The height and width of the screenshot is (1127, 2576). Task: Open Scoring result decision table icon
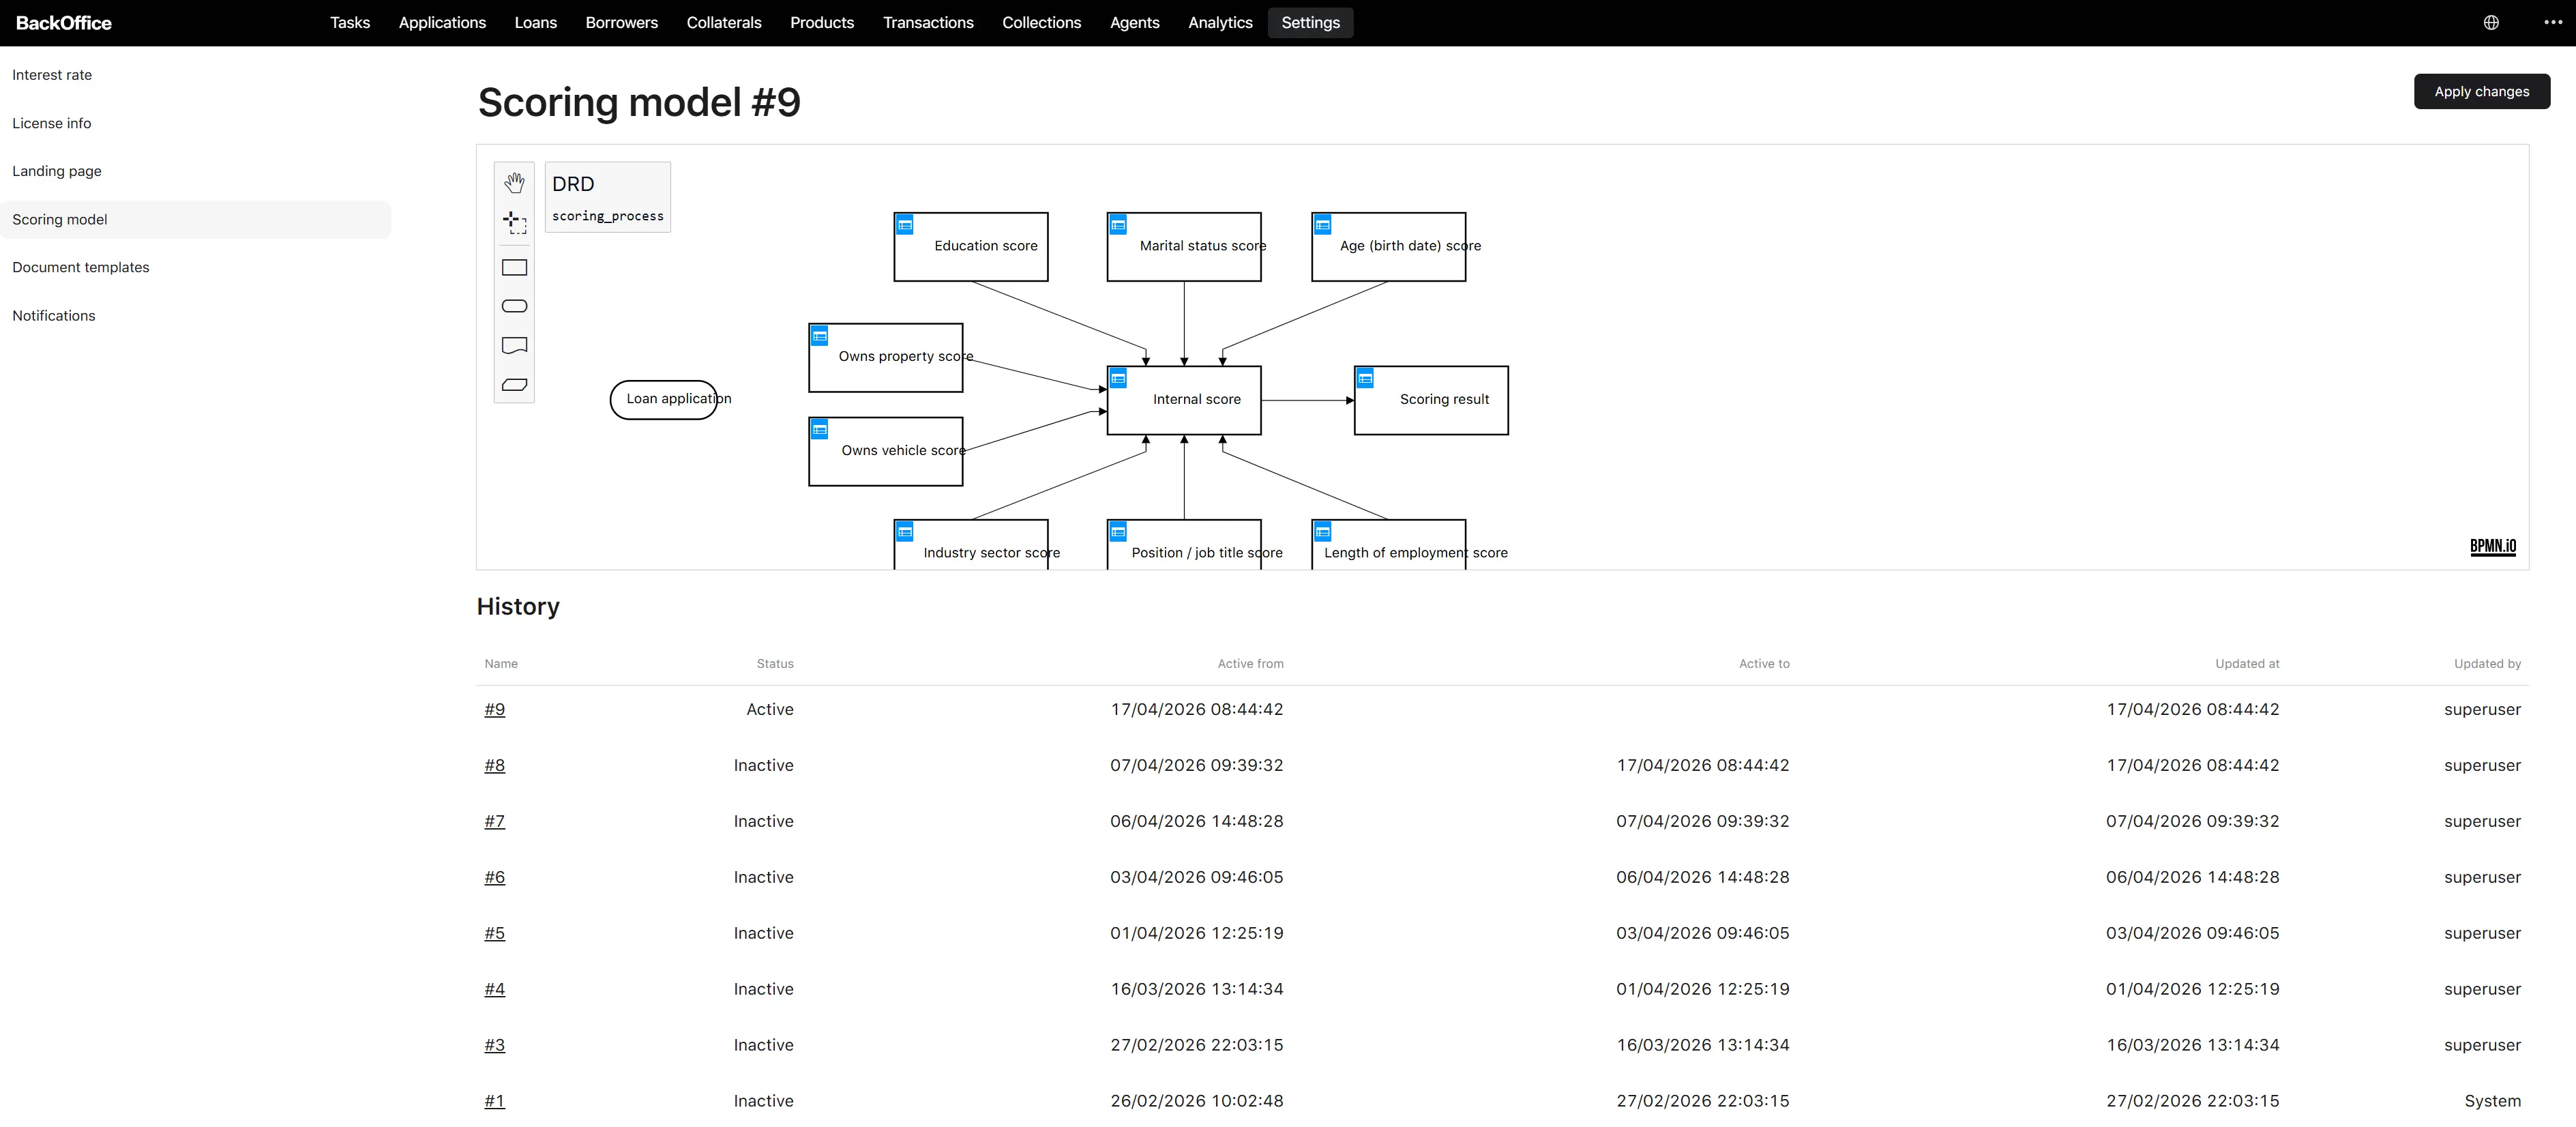pyautogui.click(x=1365, y=378)
